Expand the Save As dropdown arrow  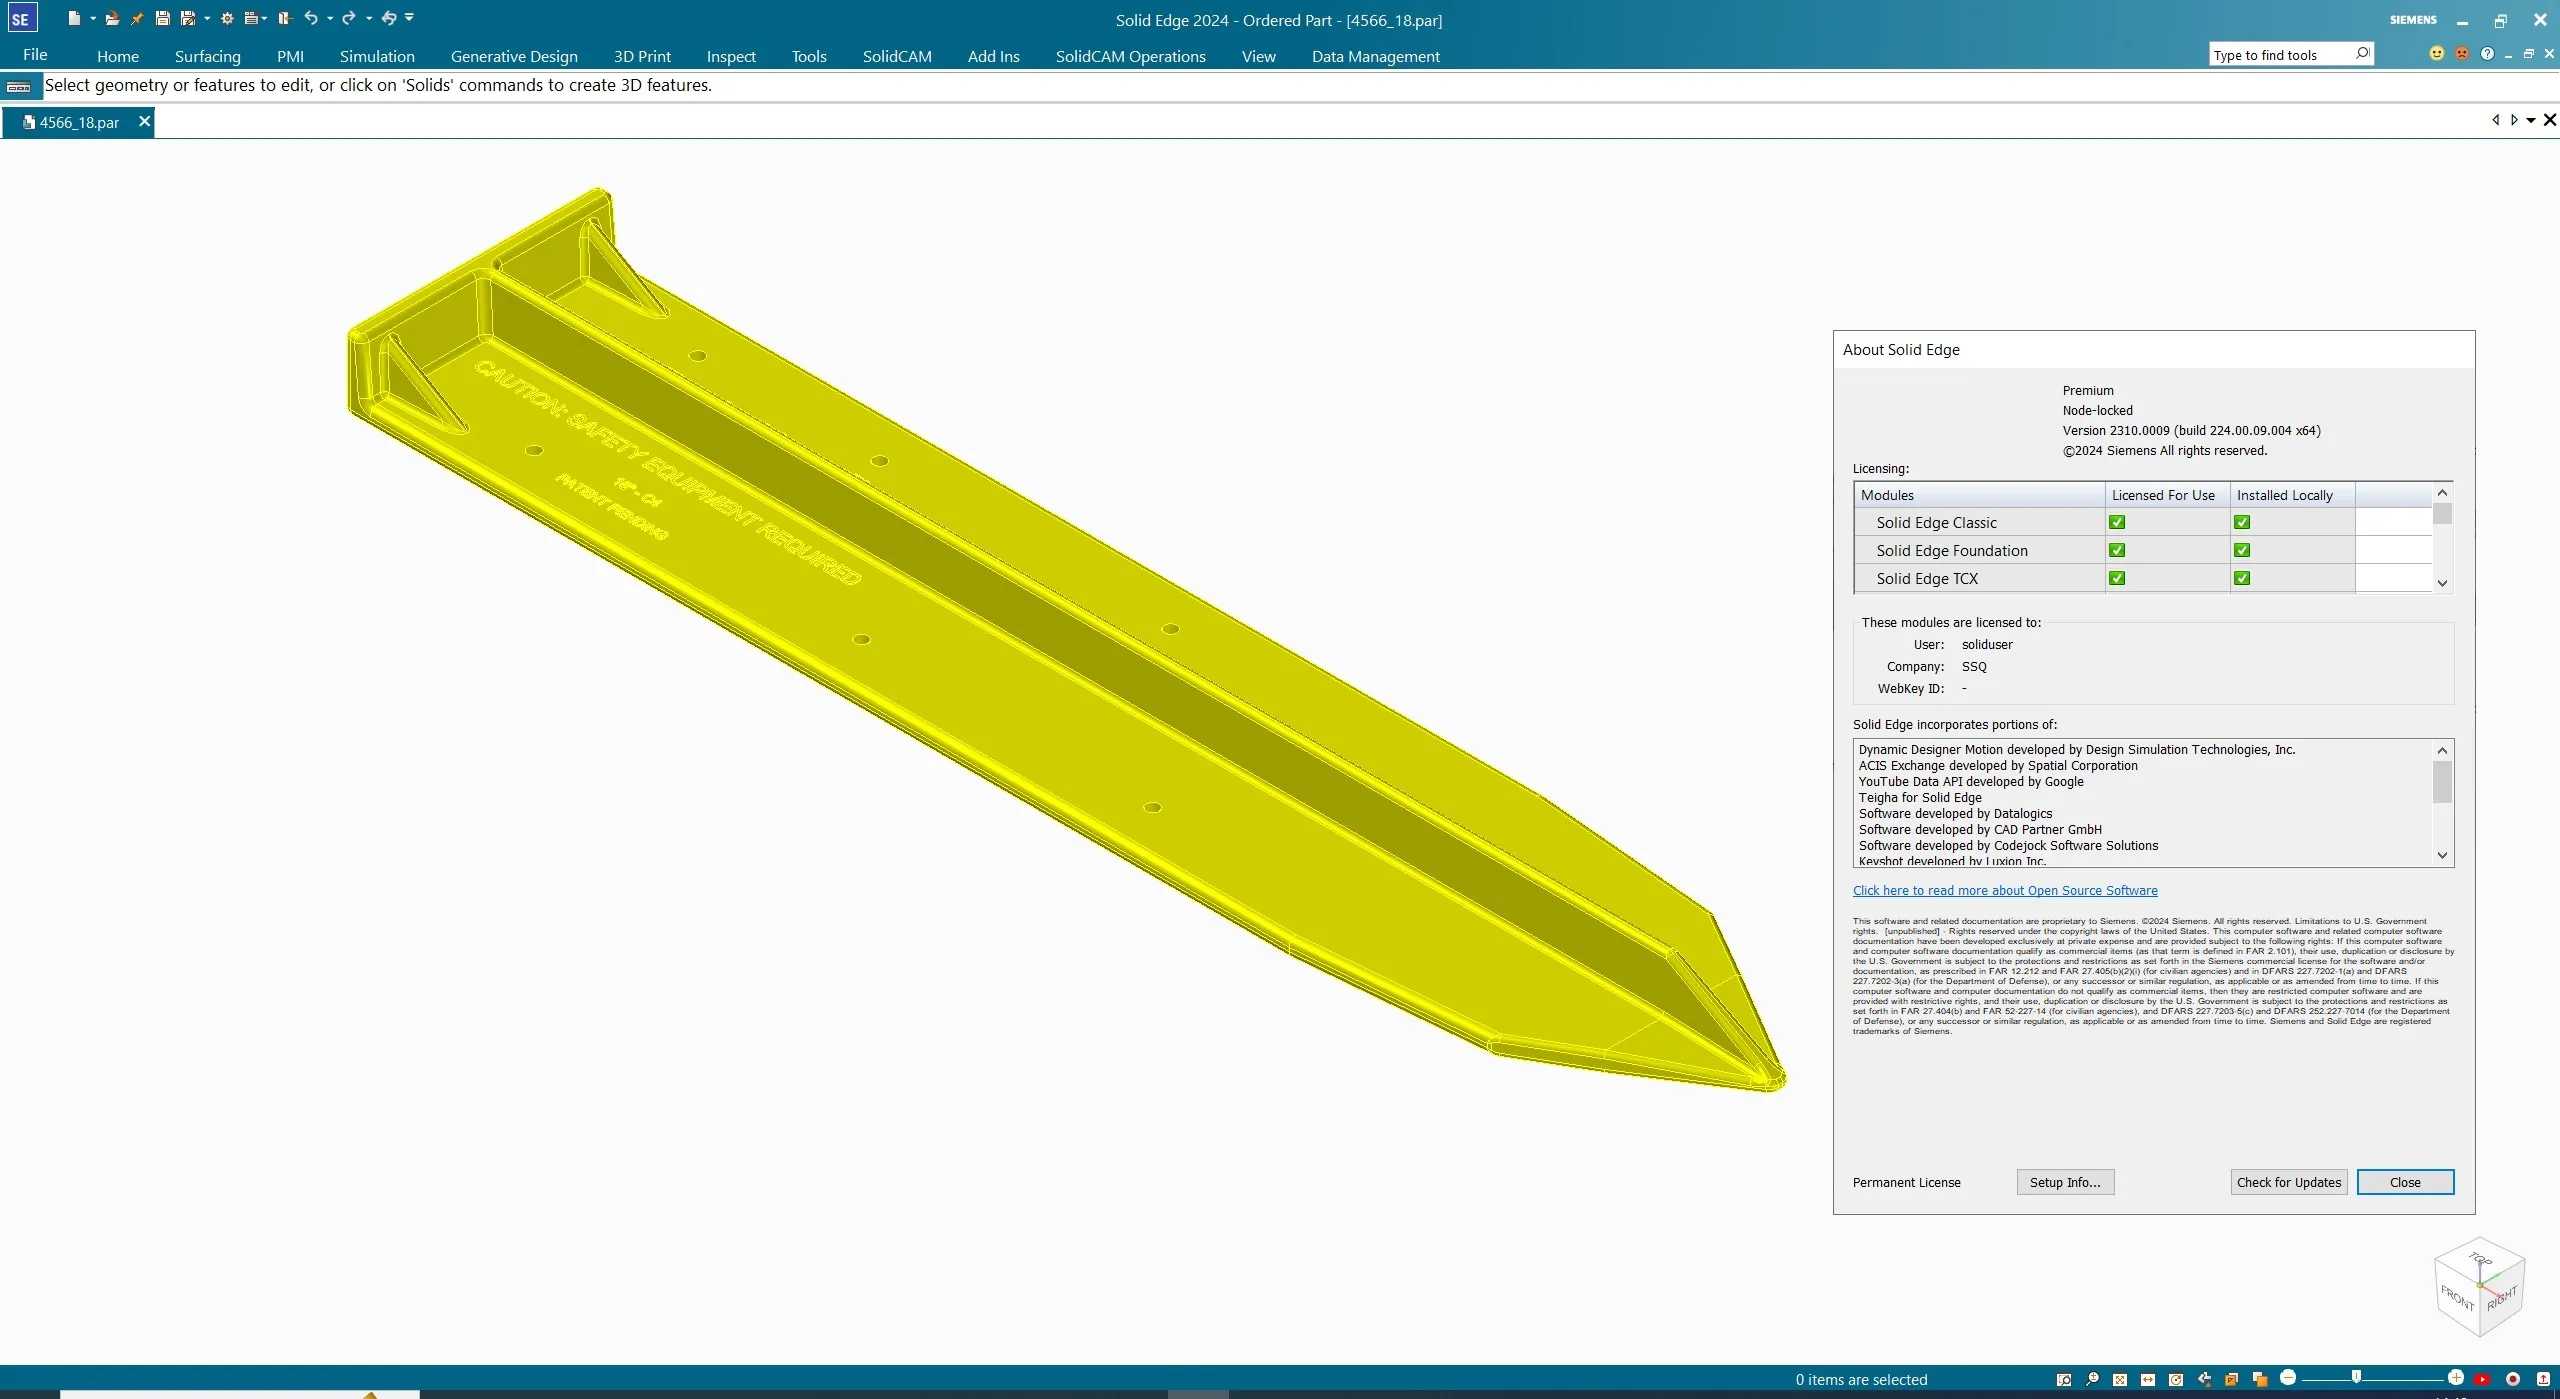pyautogui.click(x=207, y=19)
